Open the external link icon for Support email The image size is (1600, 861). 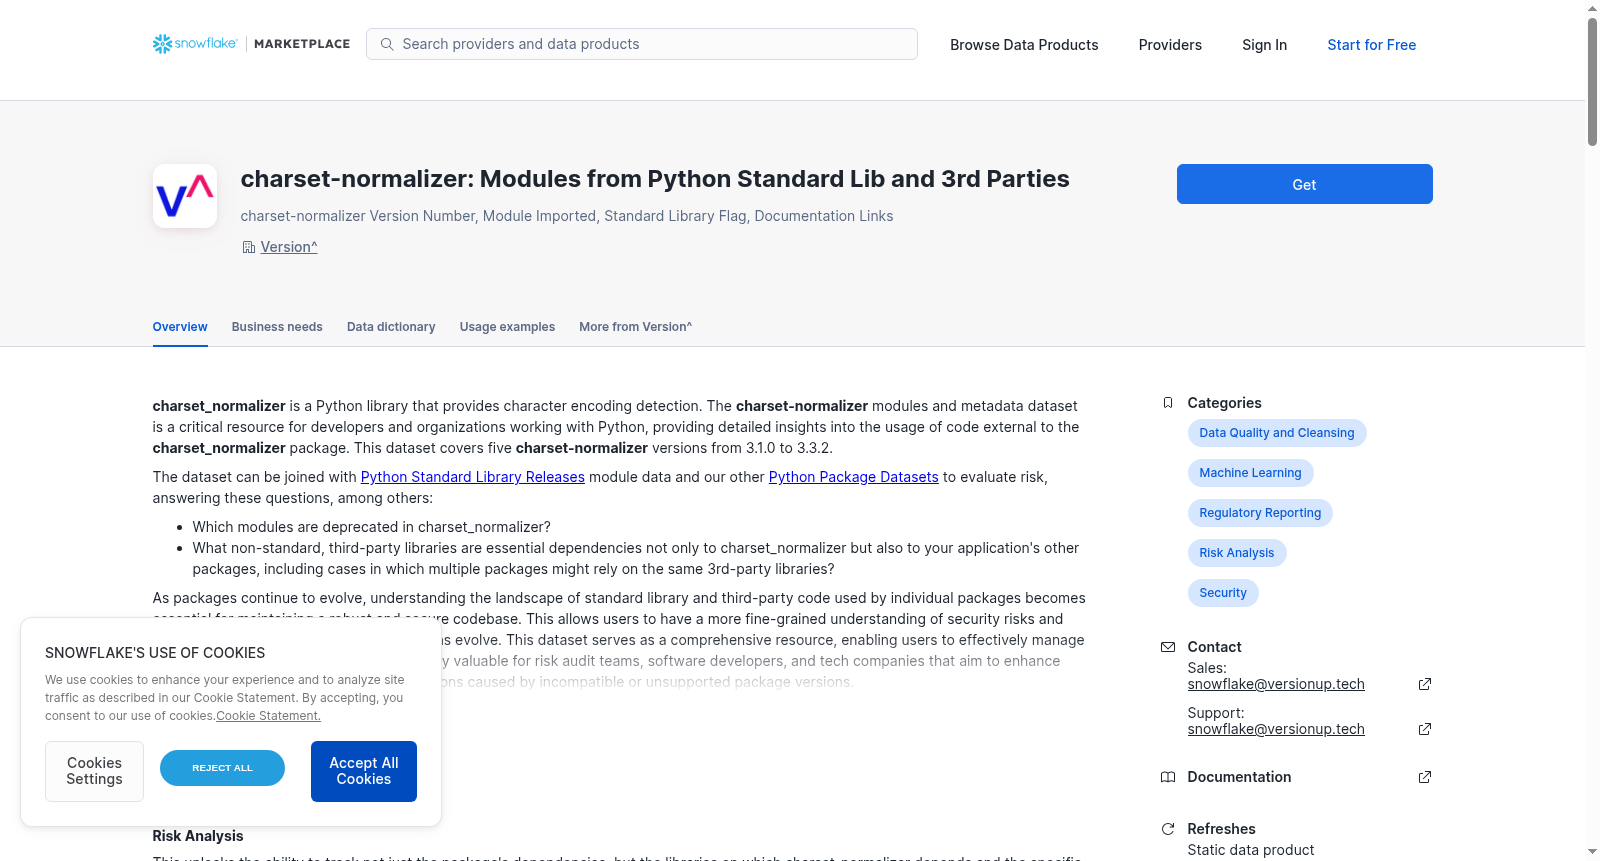tap(1425, 729)
